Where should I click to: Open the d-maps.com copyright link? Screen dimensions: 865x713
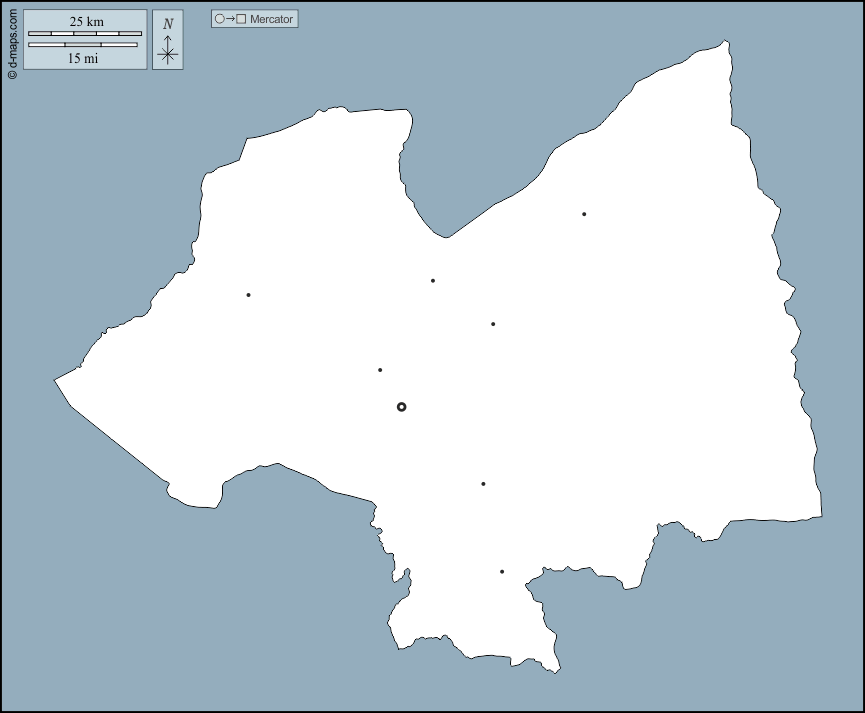click(x=12, y=44)
